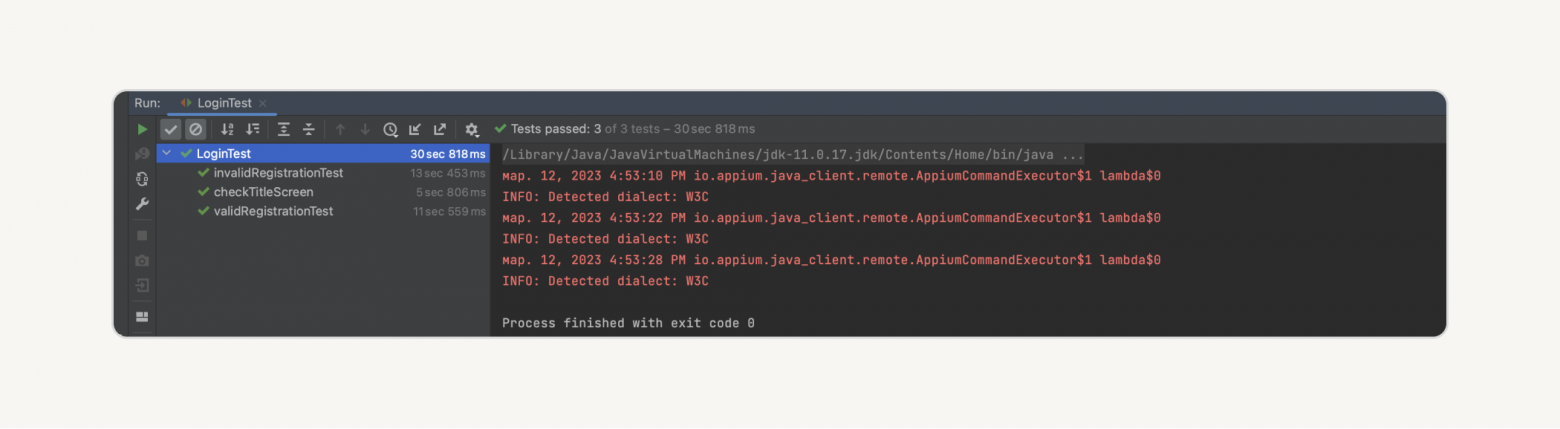Click the Expand All tests icon

click(284, 130)
